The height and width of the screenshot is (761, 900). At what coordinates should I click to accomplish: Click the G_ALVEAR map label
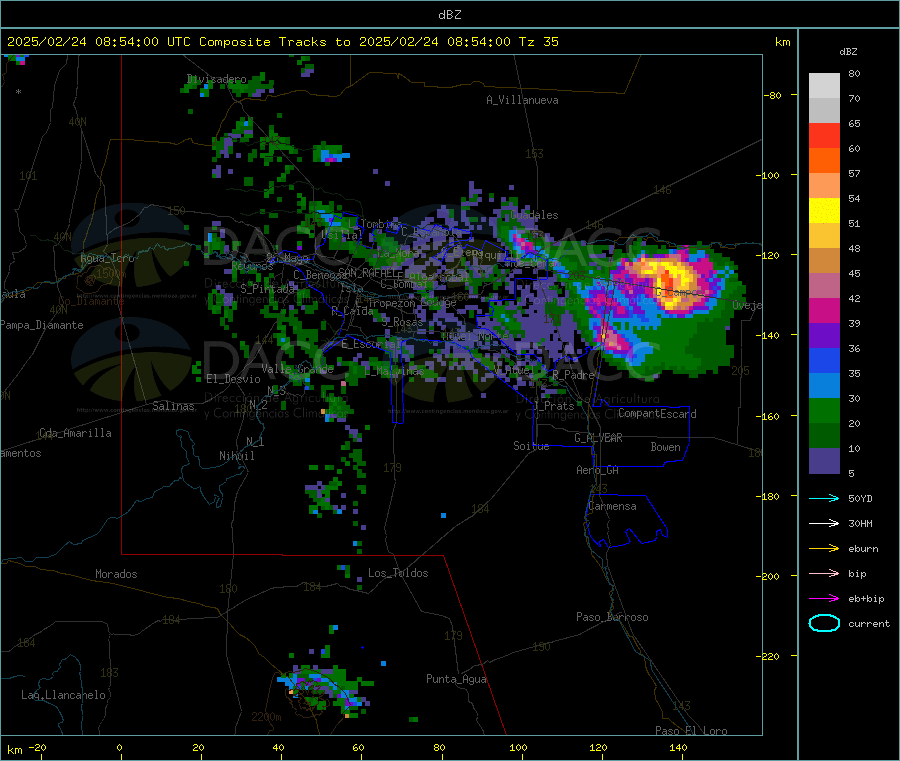(598, 438)
